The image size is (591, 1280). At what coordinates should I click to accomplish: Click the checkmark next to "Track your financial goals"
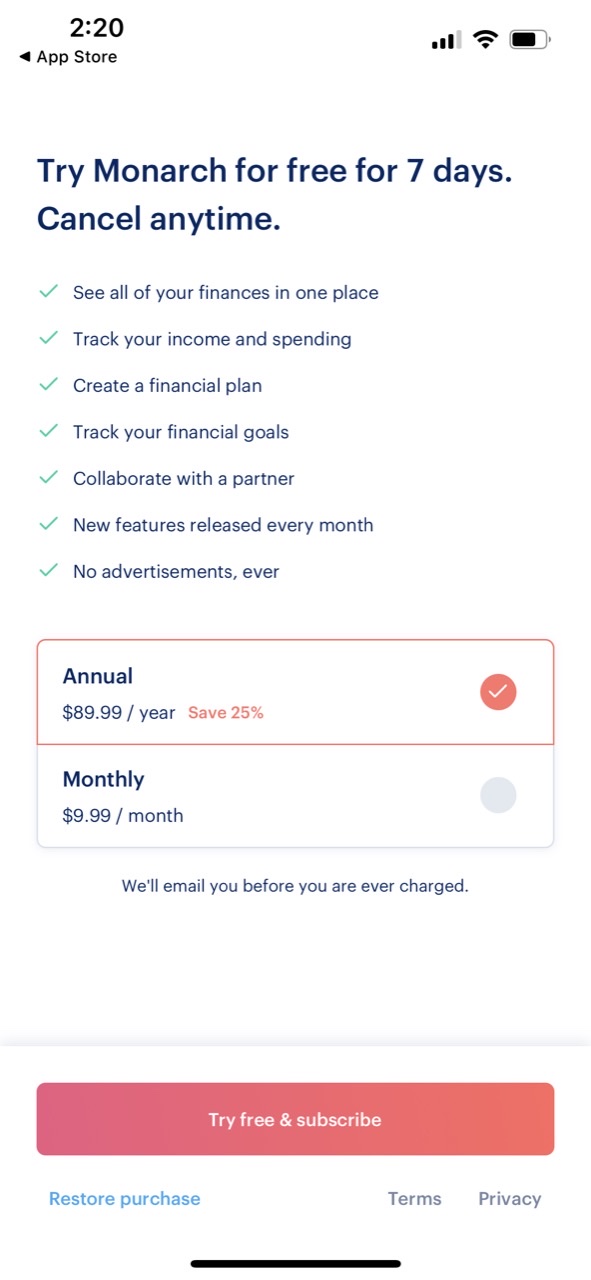(x=48, y=431)
